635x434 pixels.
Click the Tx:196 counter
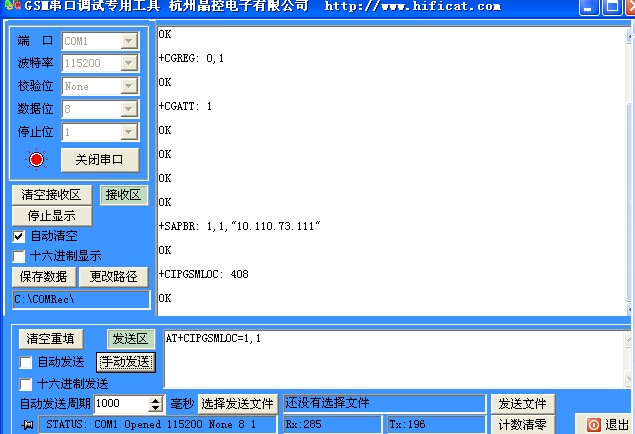[436, 424]
